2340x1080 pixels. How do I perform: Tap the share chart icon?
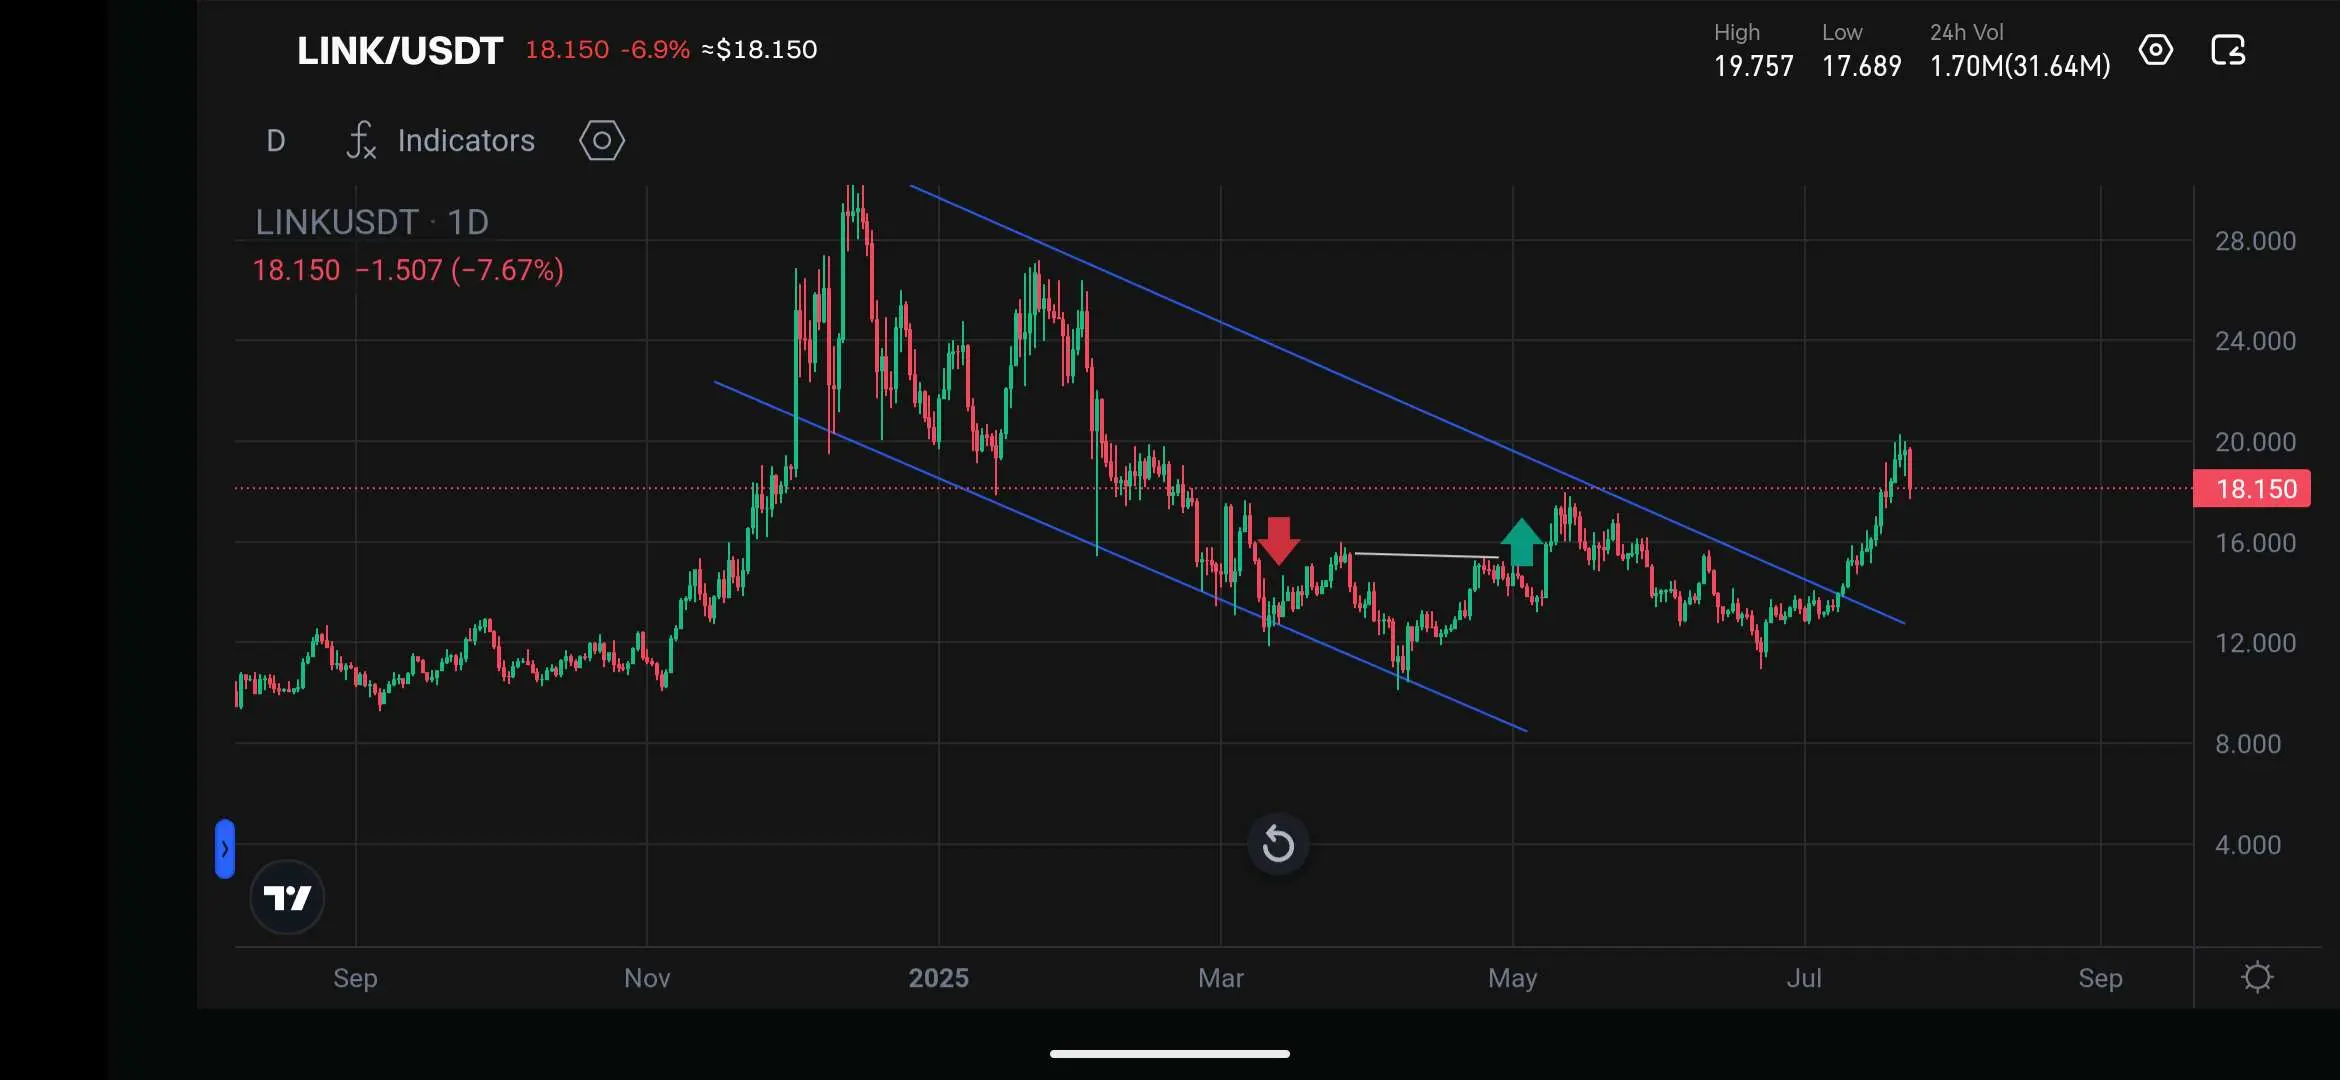coord(2228,50)
